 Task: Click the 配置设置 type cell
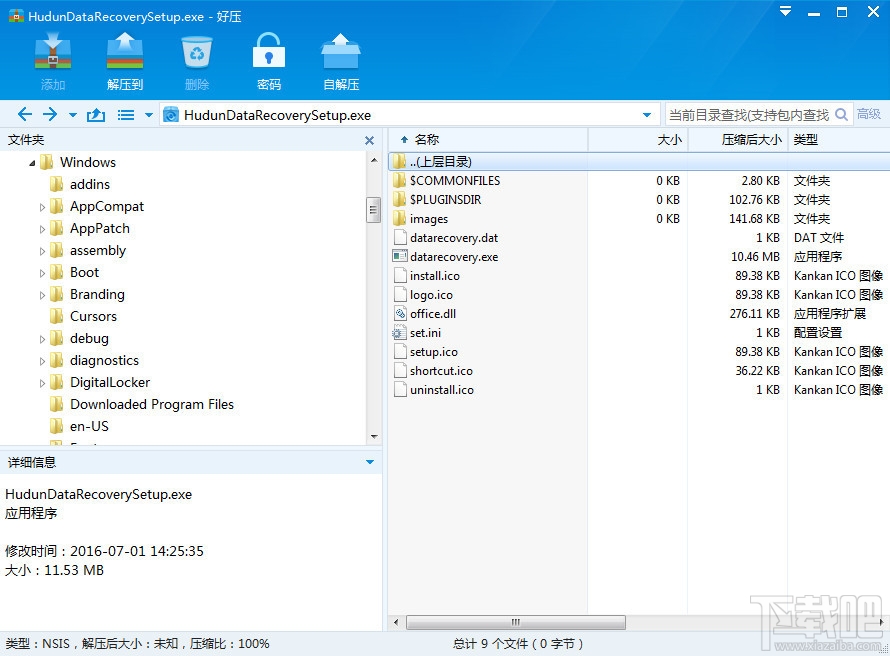(818, 333)
